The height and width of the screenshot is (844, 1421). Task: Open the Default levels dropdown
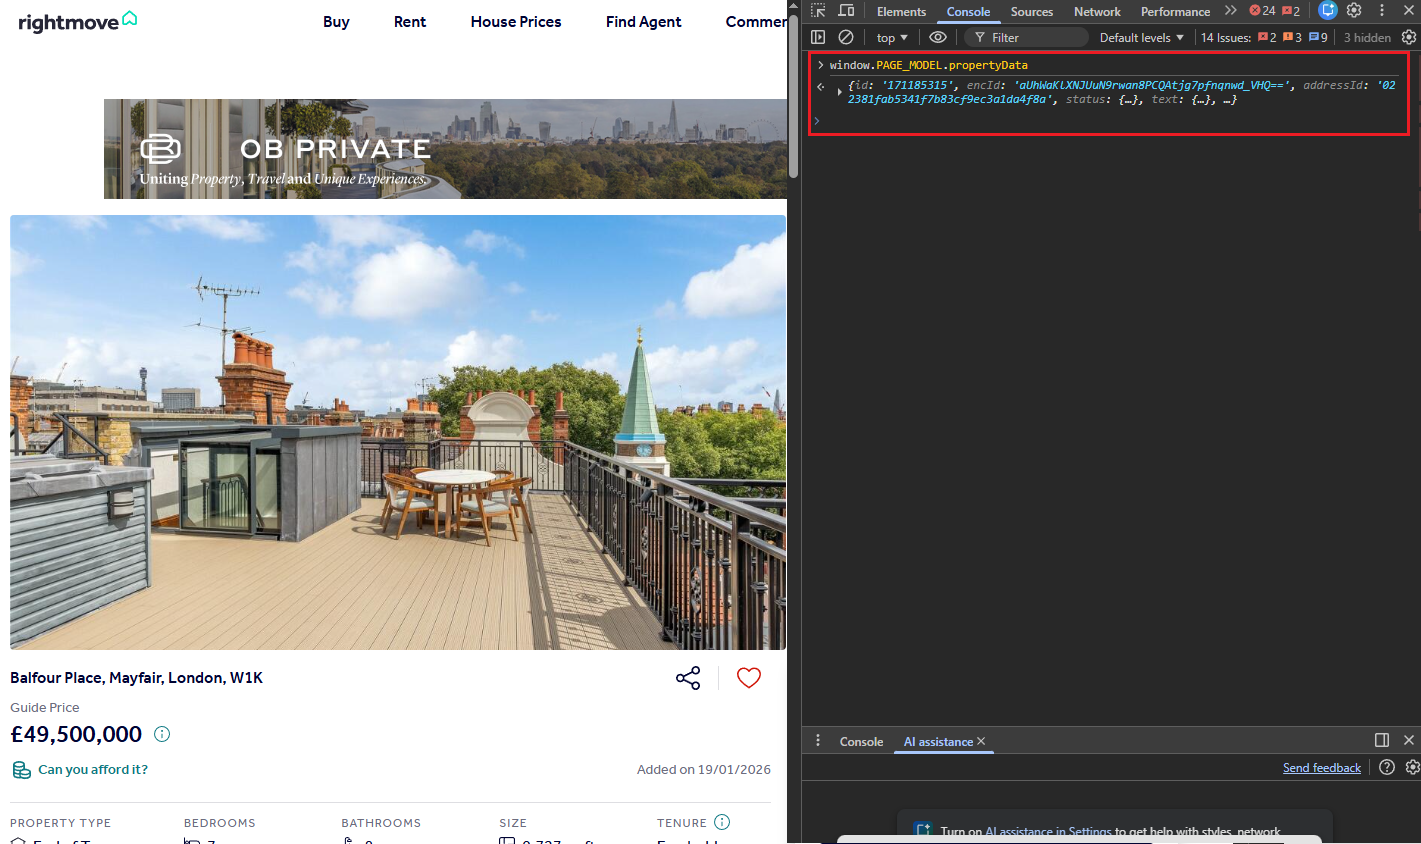click(1140, 37)
